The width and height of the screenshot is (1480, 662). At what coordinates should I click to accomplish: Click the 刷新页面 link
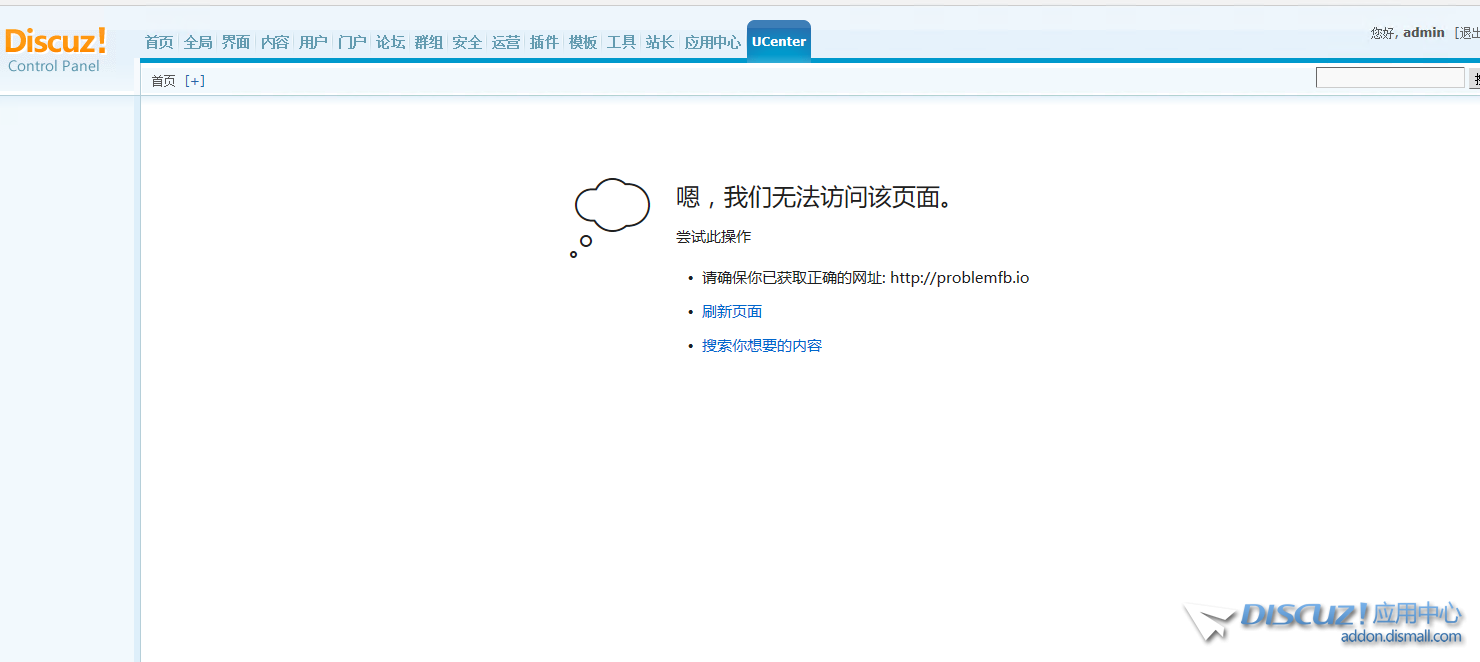point(732,312)
